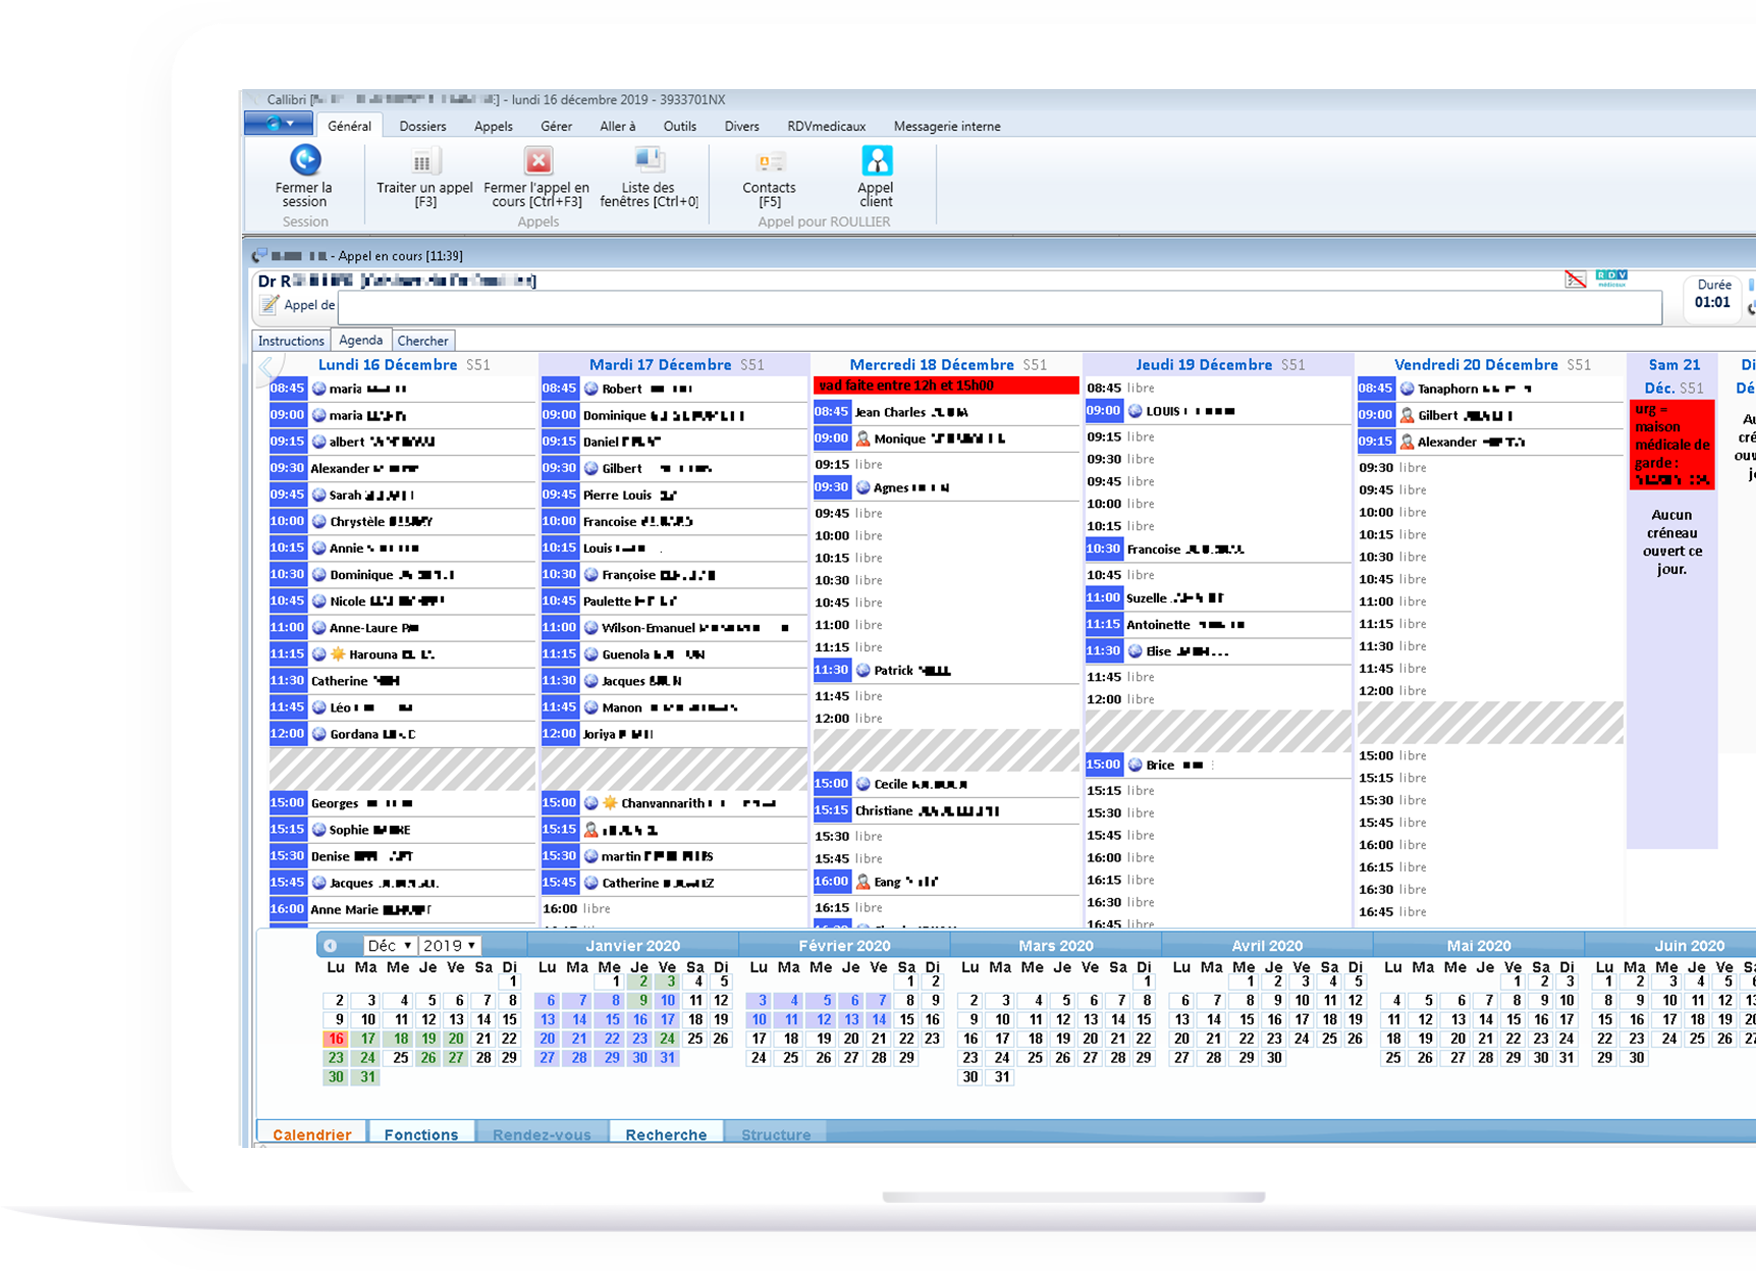Open the Dossiers ribbon tab
1756x1272 pixels.
click(x=423, y=126)
